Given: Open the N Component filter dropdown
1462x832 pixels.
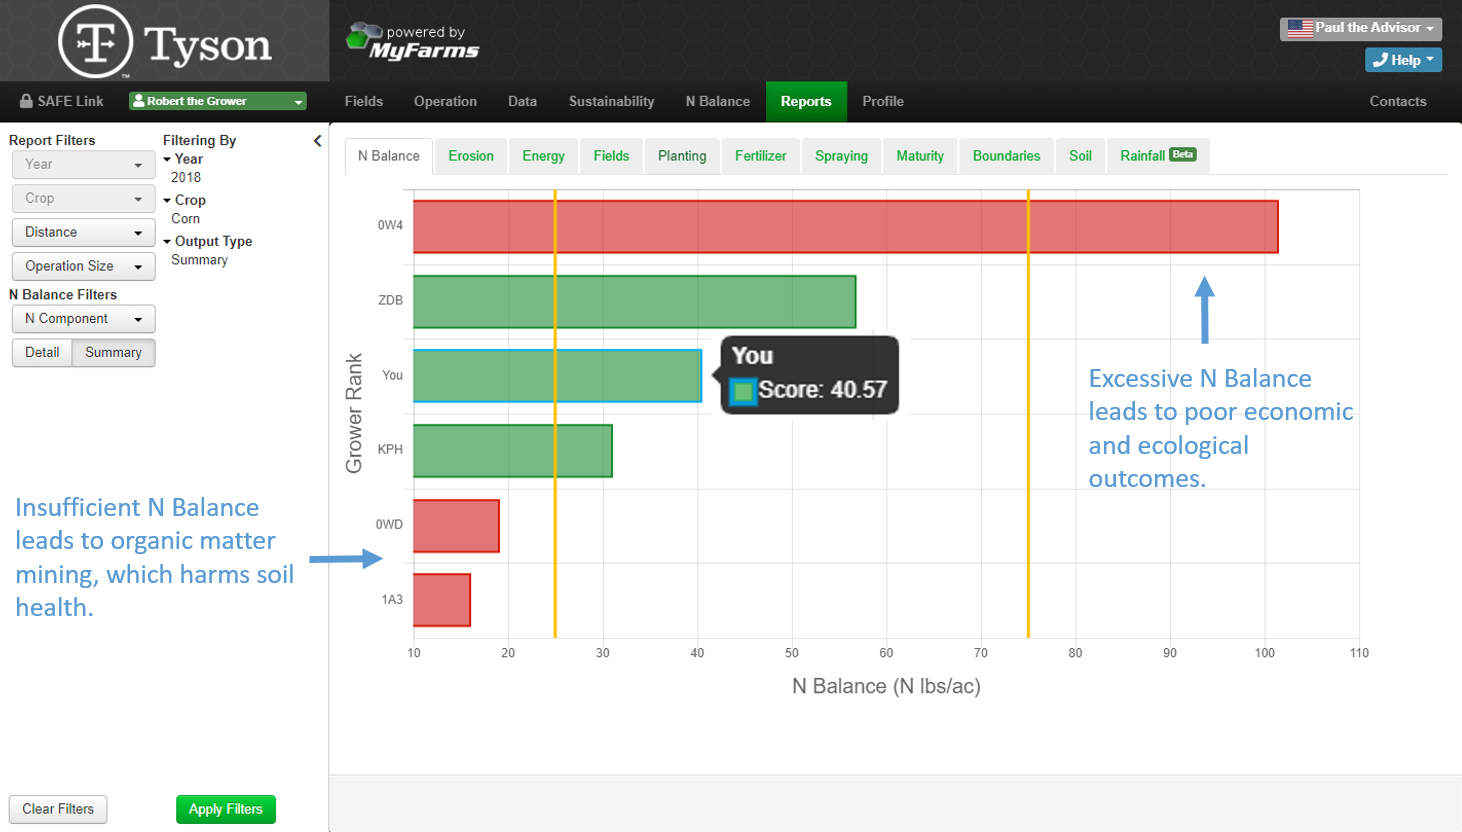Looking at the screenshot, I should coord(83,319).
